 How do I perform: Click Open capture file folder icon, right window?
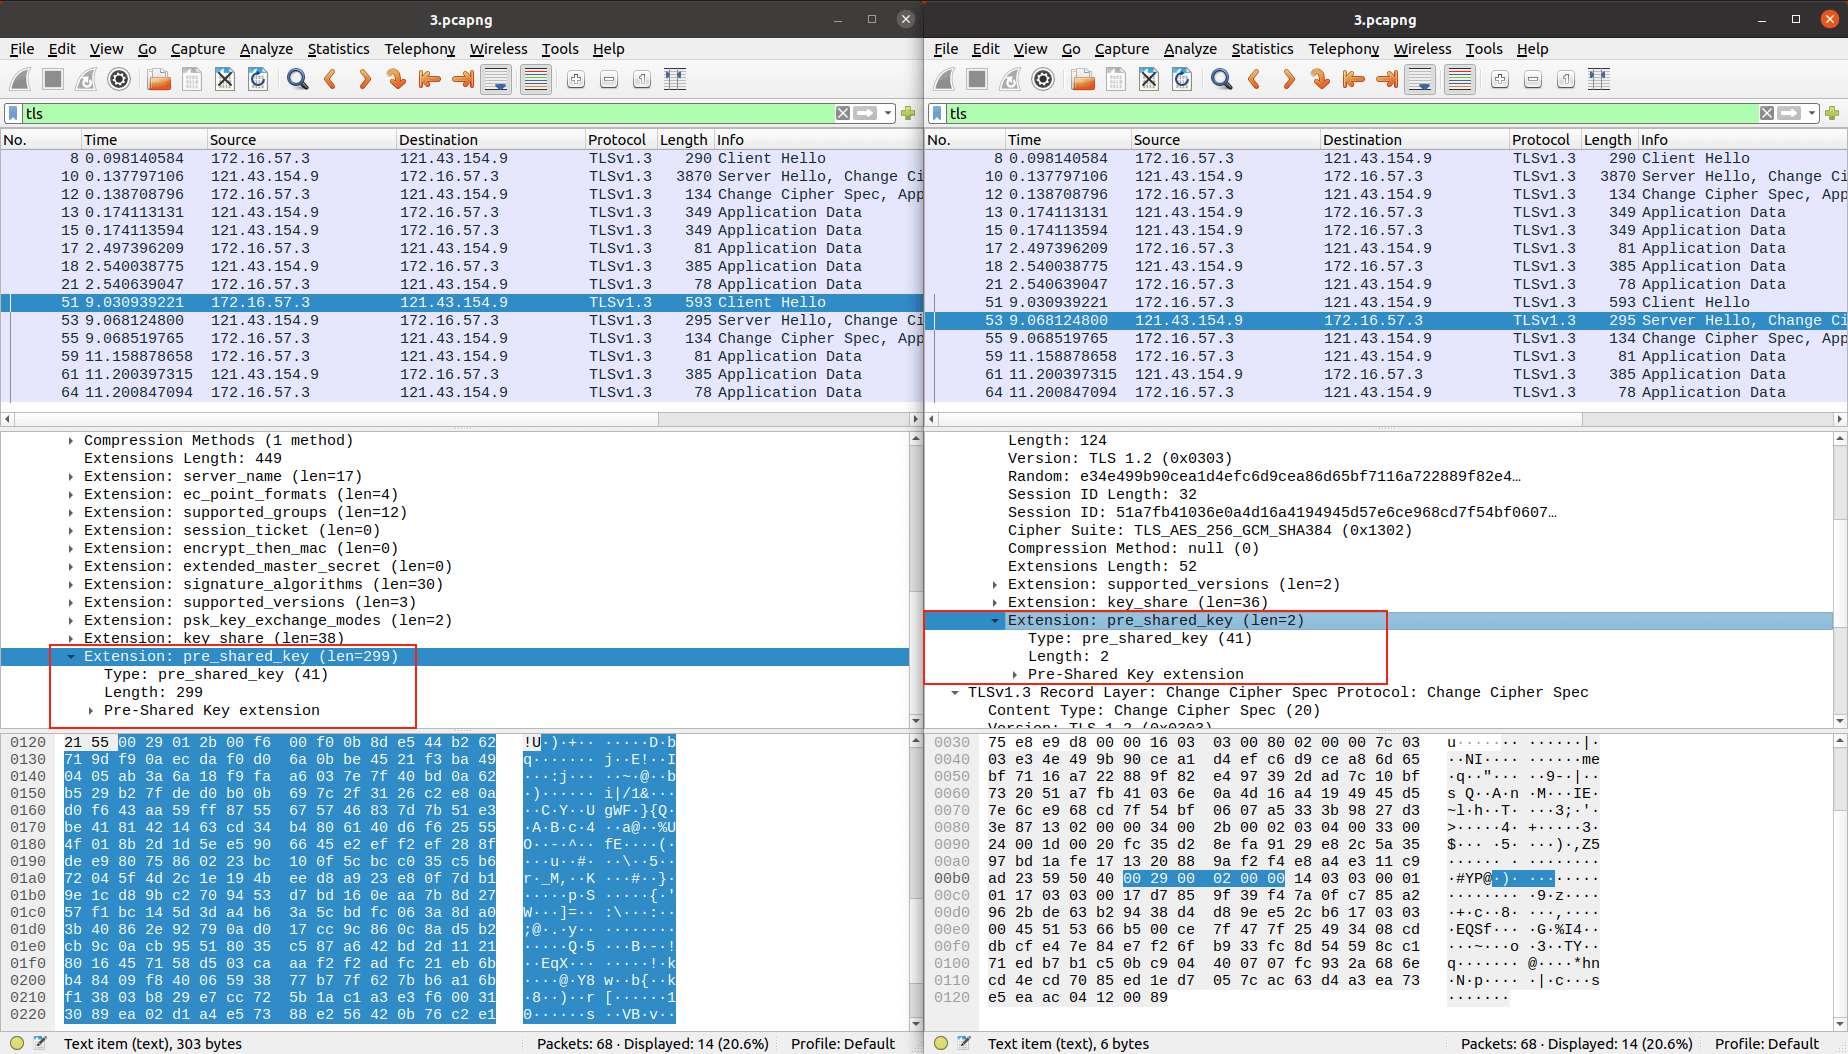(x=1082, y=79)
